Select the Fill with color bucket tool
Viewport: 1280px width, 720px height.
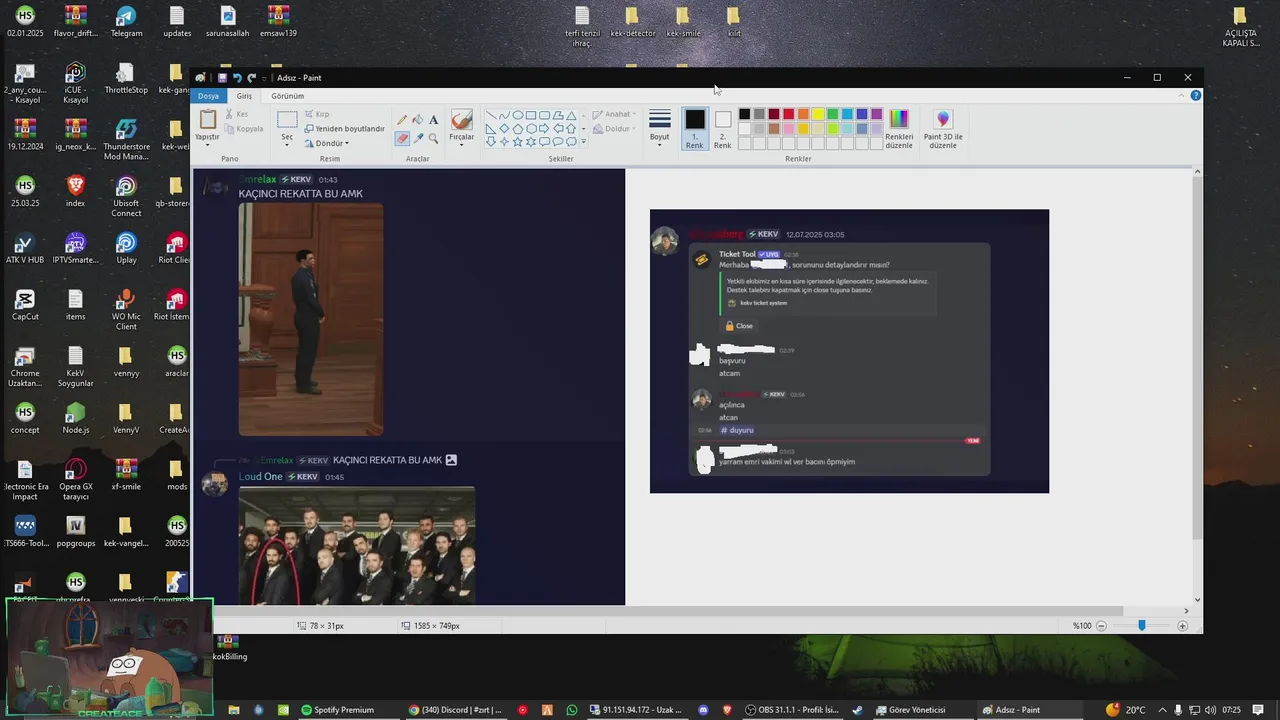[x=418, y=120]
